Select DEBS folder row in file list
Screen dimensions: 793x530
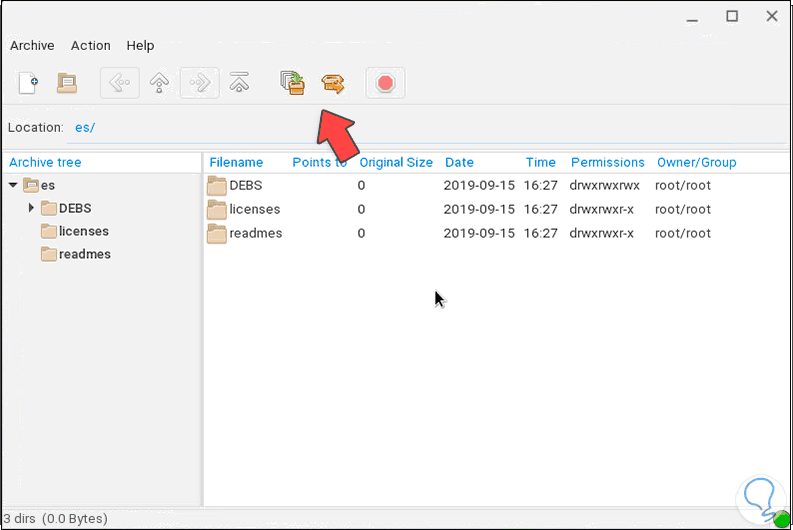point(496,186)
